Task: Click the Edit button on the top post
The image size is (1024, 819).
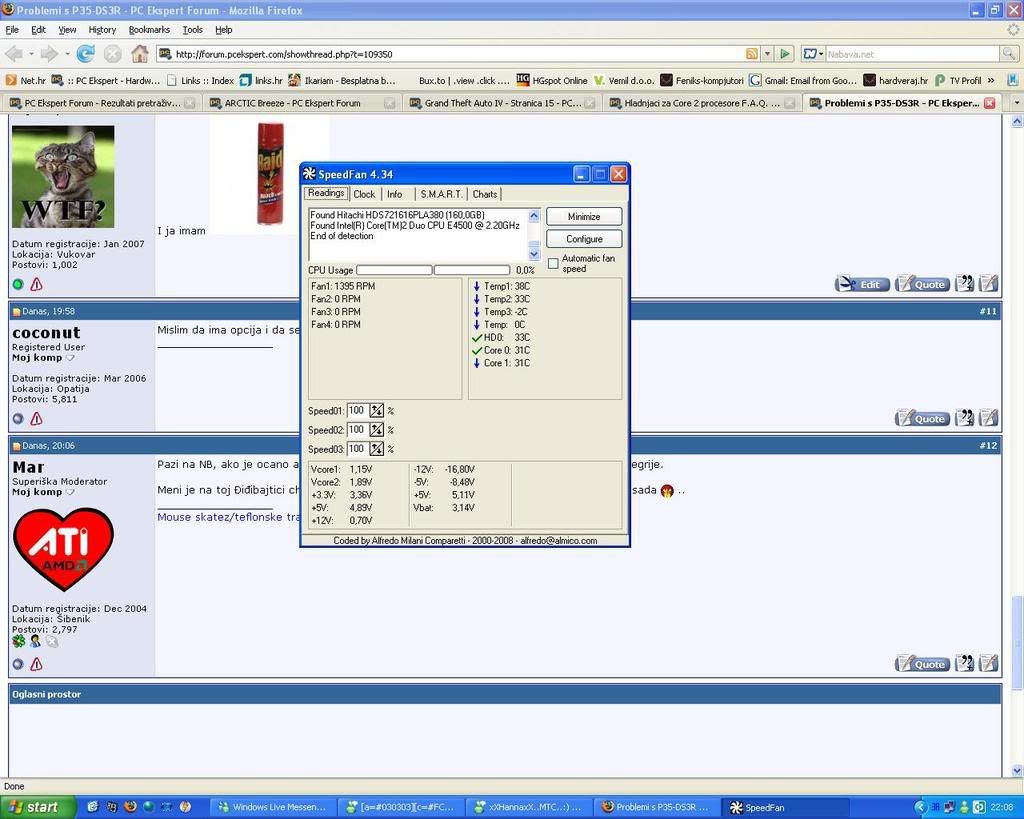Action: (862, 283)
